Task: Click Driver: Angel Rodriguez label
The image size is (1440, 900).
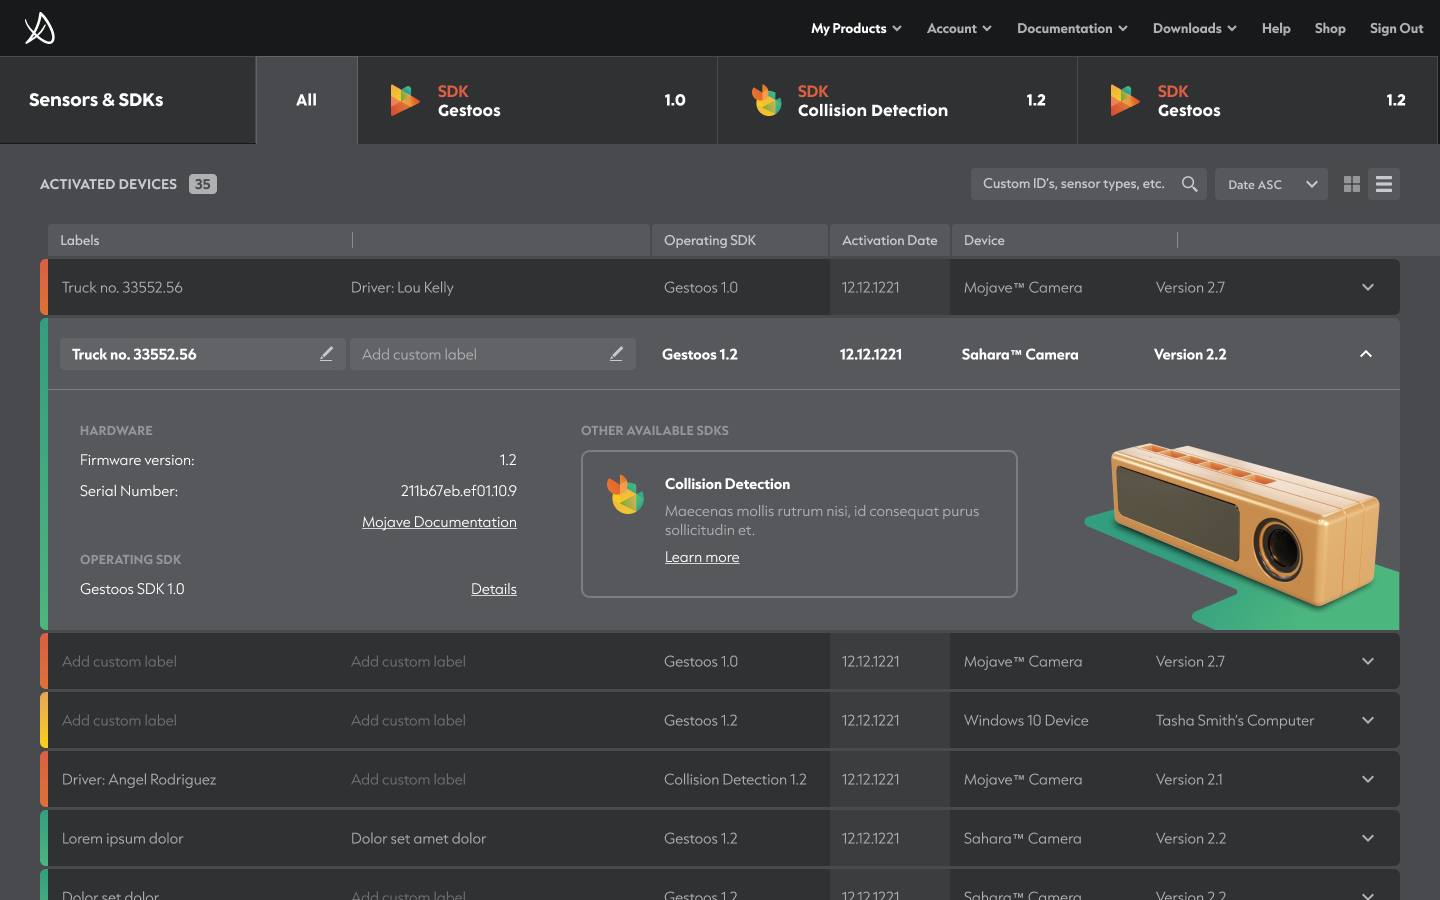Action: coord(139,779)
